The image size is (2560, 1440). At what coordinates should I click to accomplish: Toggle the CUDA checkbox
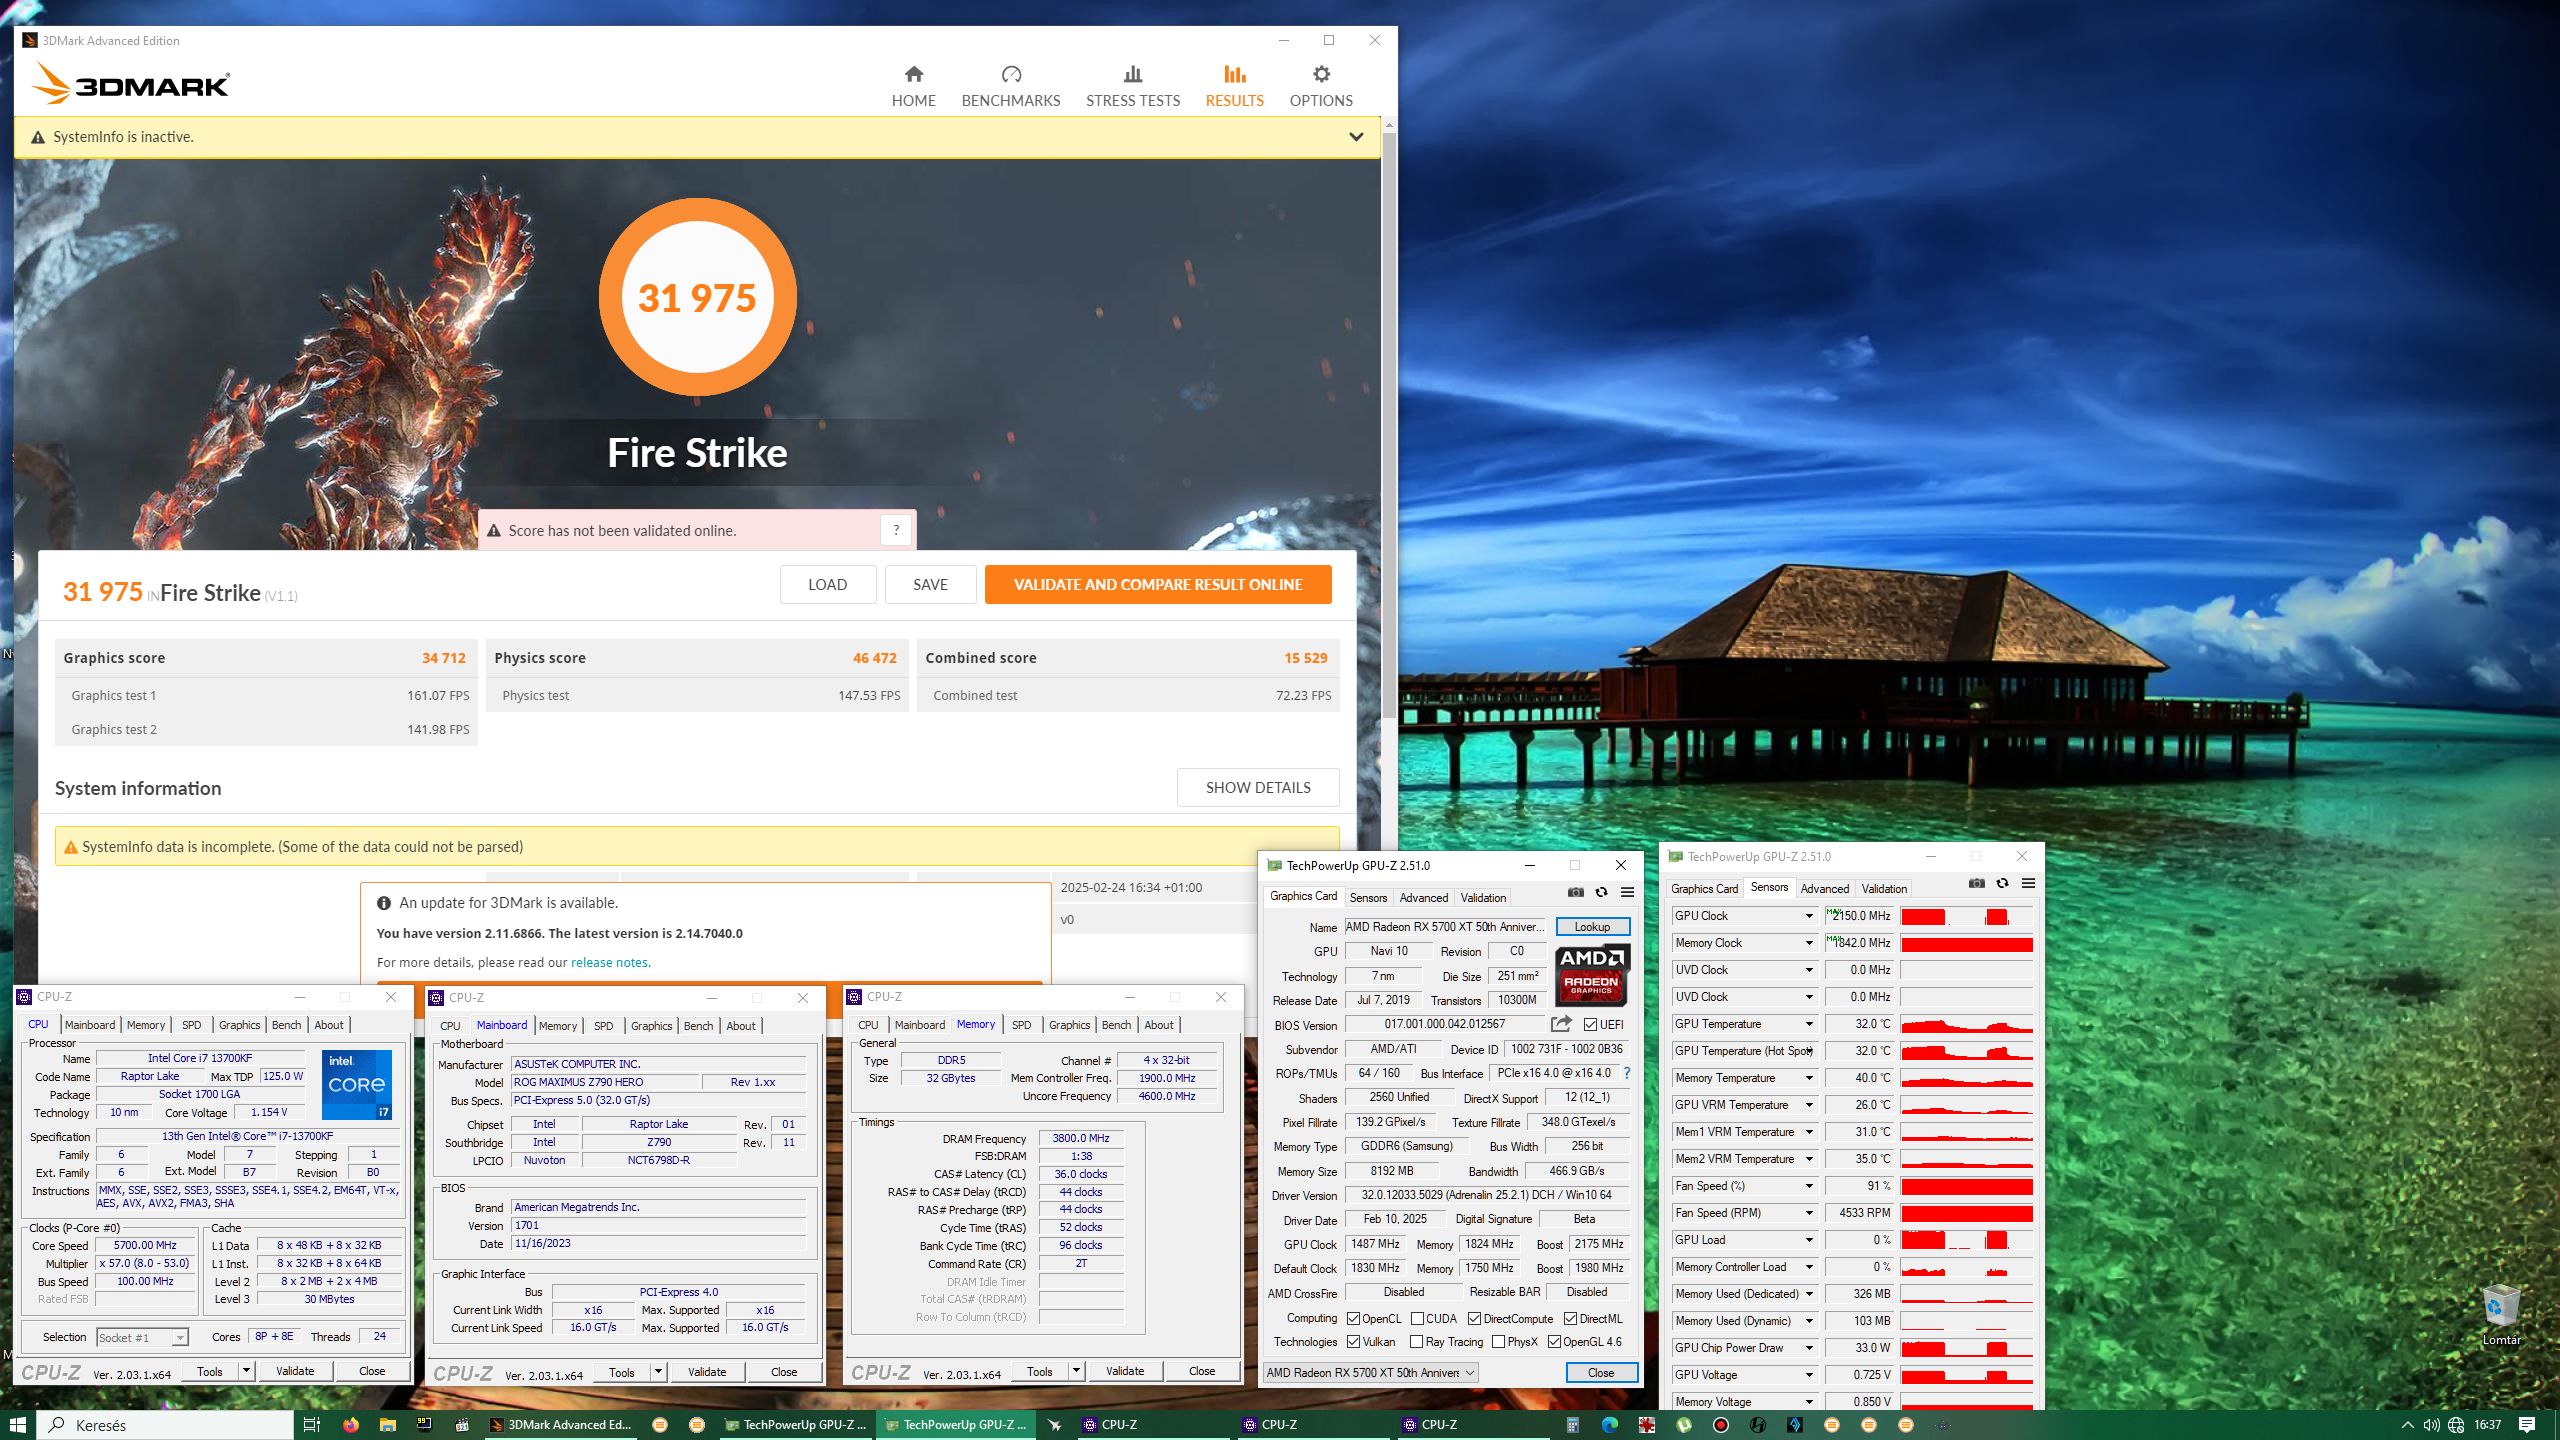[x=1417, y=1319]
